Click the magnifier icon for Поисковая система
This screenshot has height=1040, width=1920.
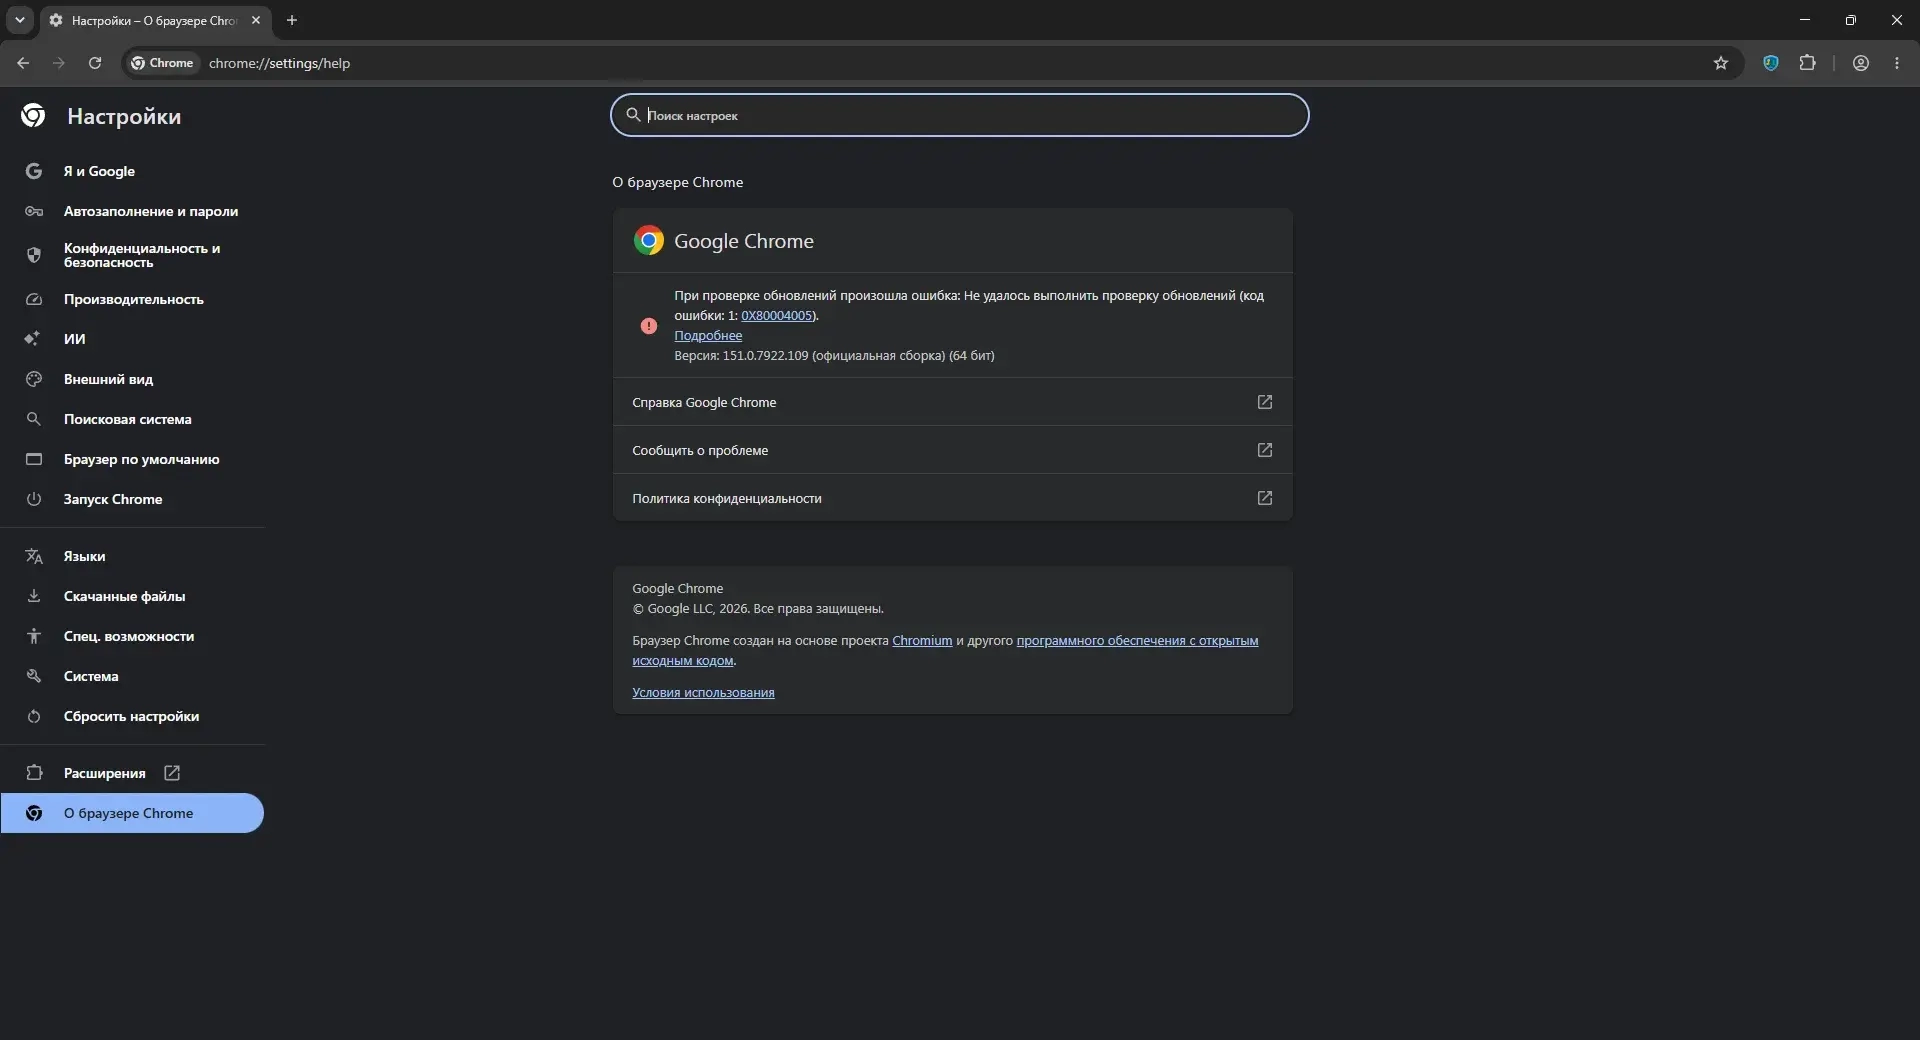[x=34, y=419]
